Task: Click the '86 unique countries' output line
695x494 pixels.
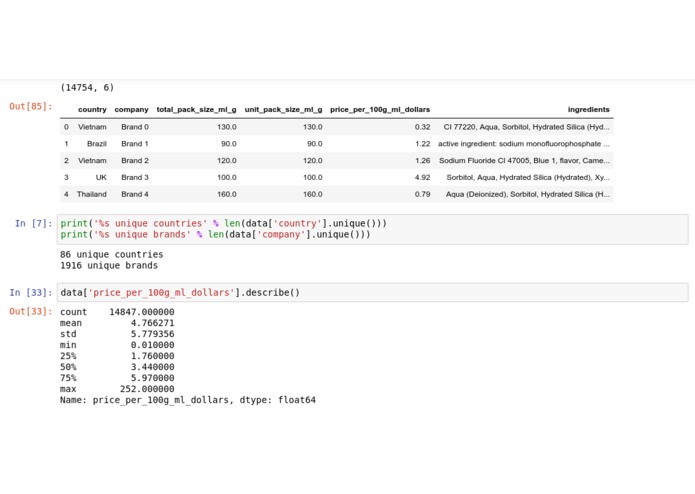Action: tap(112, 254)
